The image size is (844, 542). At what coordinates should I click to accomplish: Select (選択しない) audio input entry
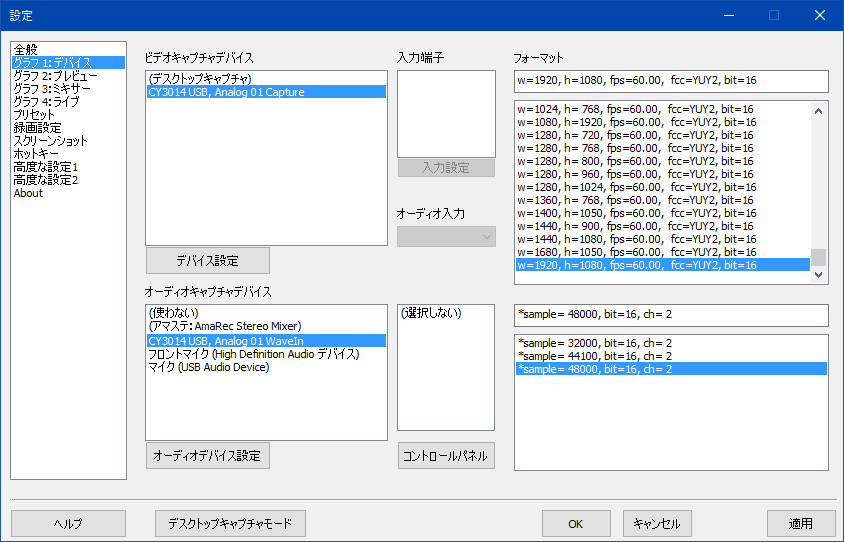(x=446, y=313)
